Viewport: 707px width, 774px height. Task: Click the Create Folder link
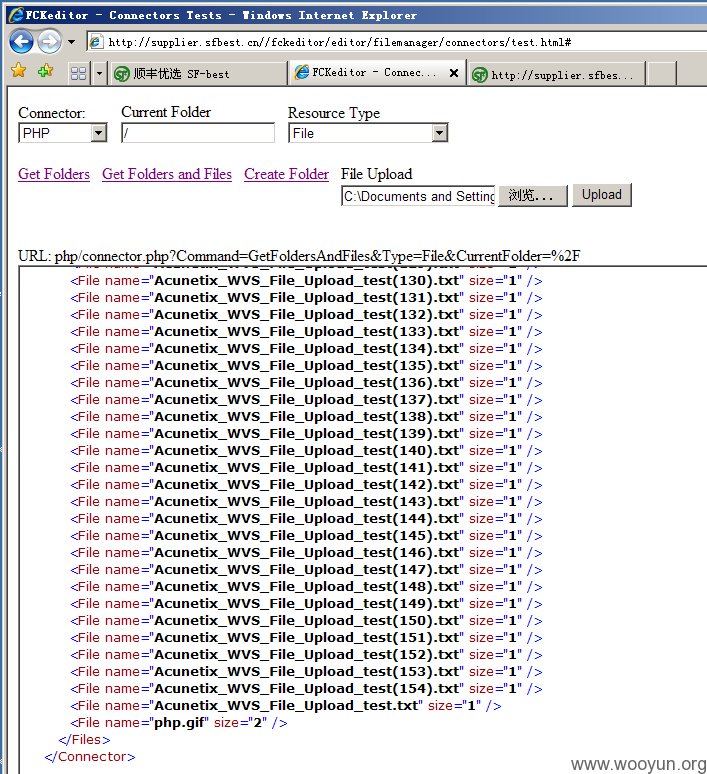(x=286, y=174)
